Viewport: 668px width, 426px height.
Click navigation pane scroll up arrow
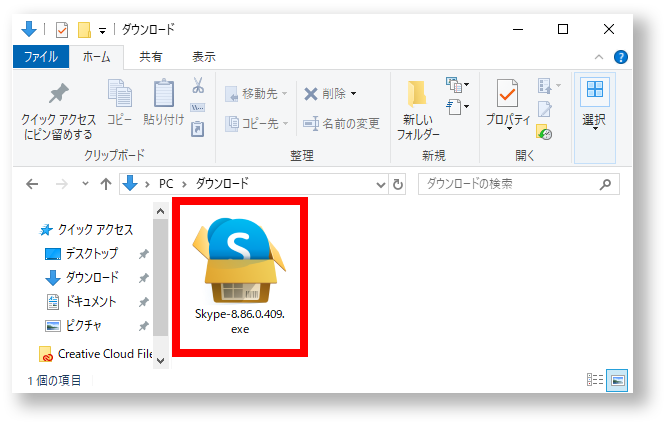[161, 211]
